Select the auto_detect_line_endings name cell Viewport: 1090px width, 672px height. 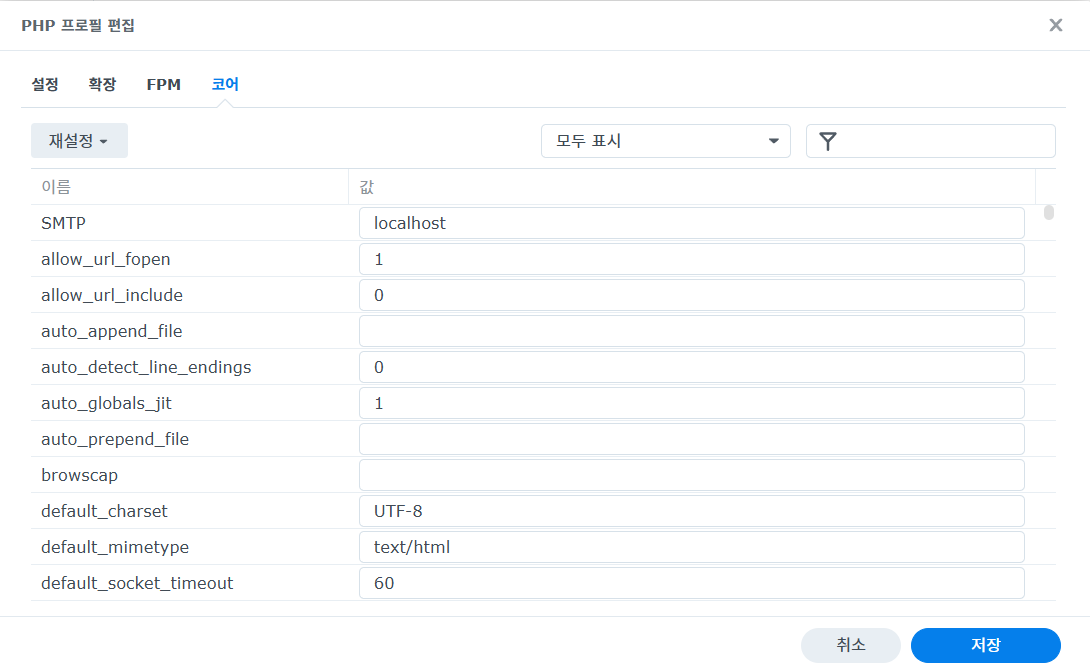[189, 367]
